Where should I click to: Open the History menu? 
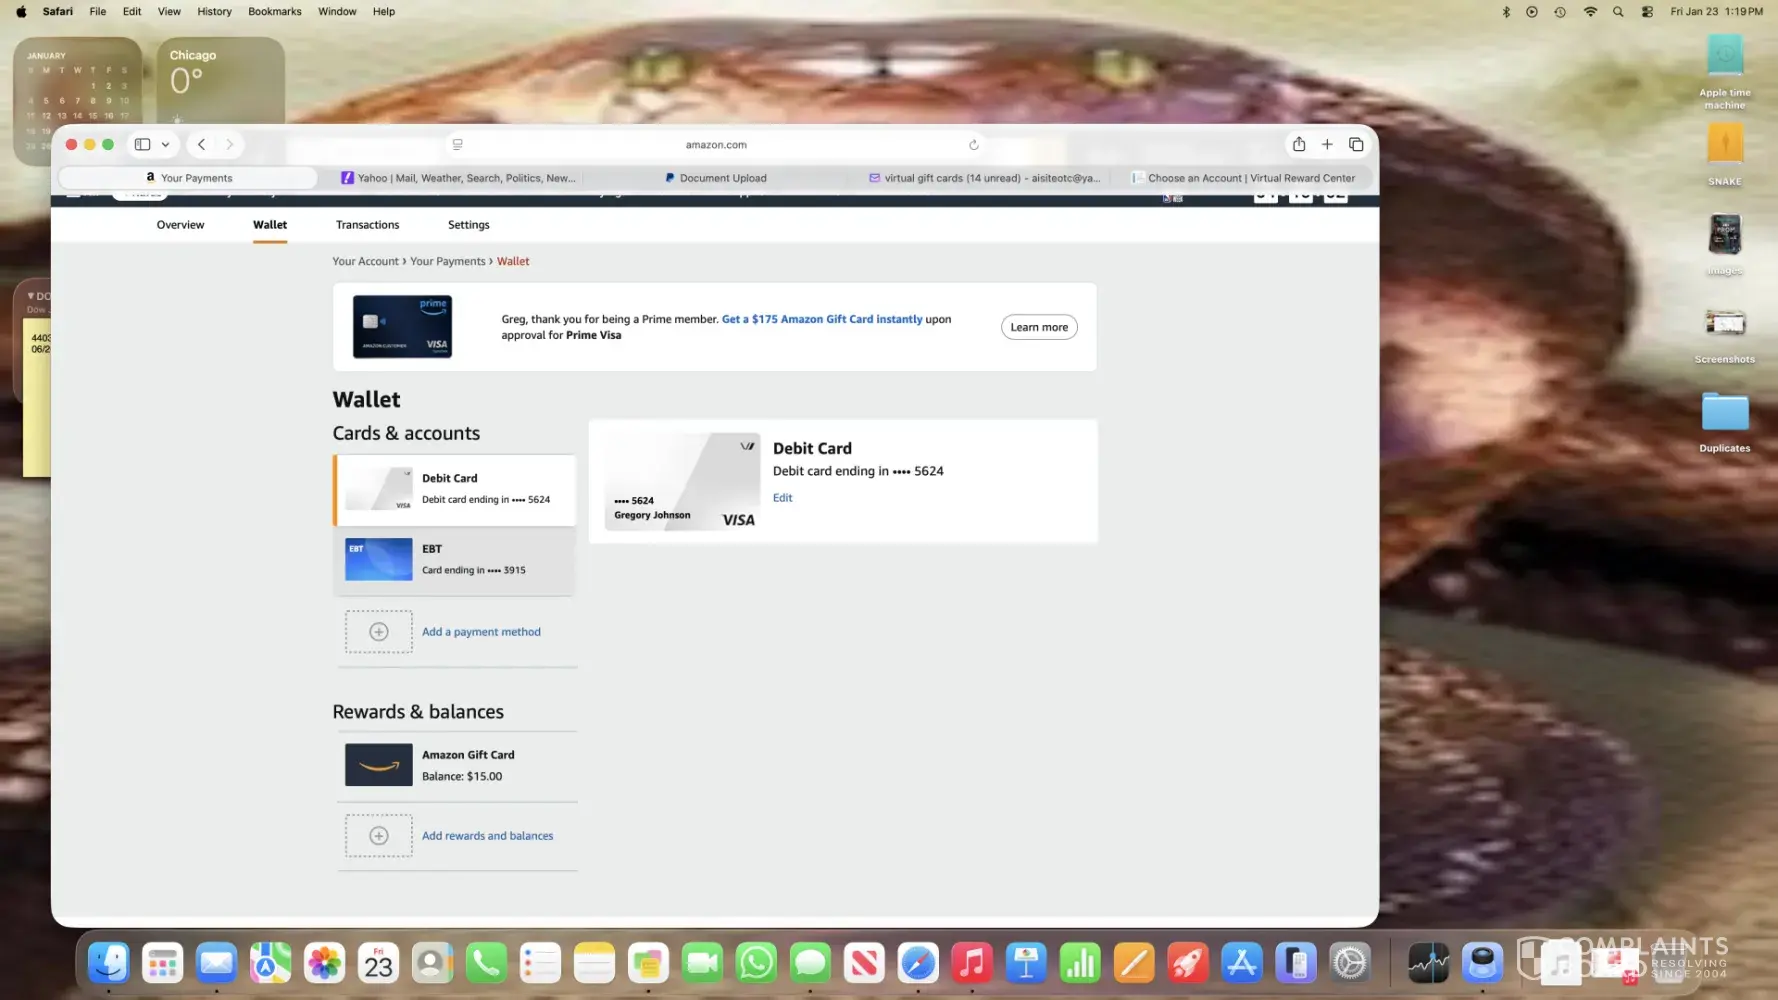pyautogui.click(x=214, y=11)
